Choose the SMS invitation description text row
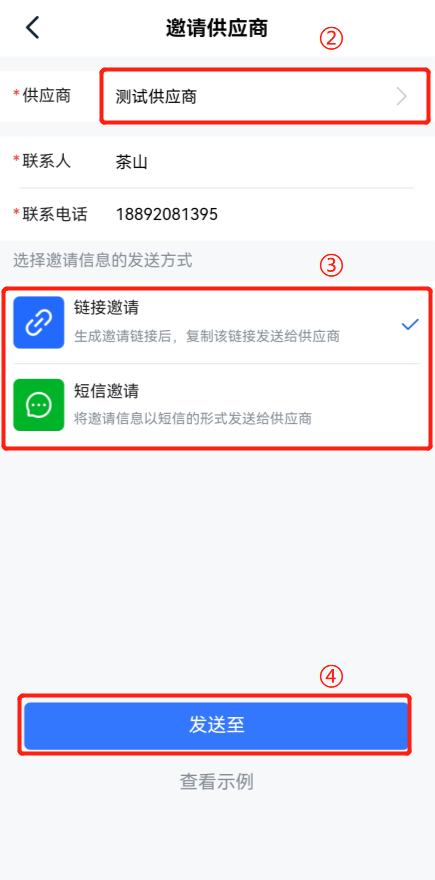 pyautogui.click(x=193, y=419)
